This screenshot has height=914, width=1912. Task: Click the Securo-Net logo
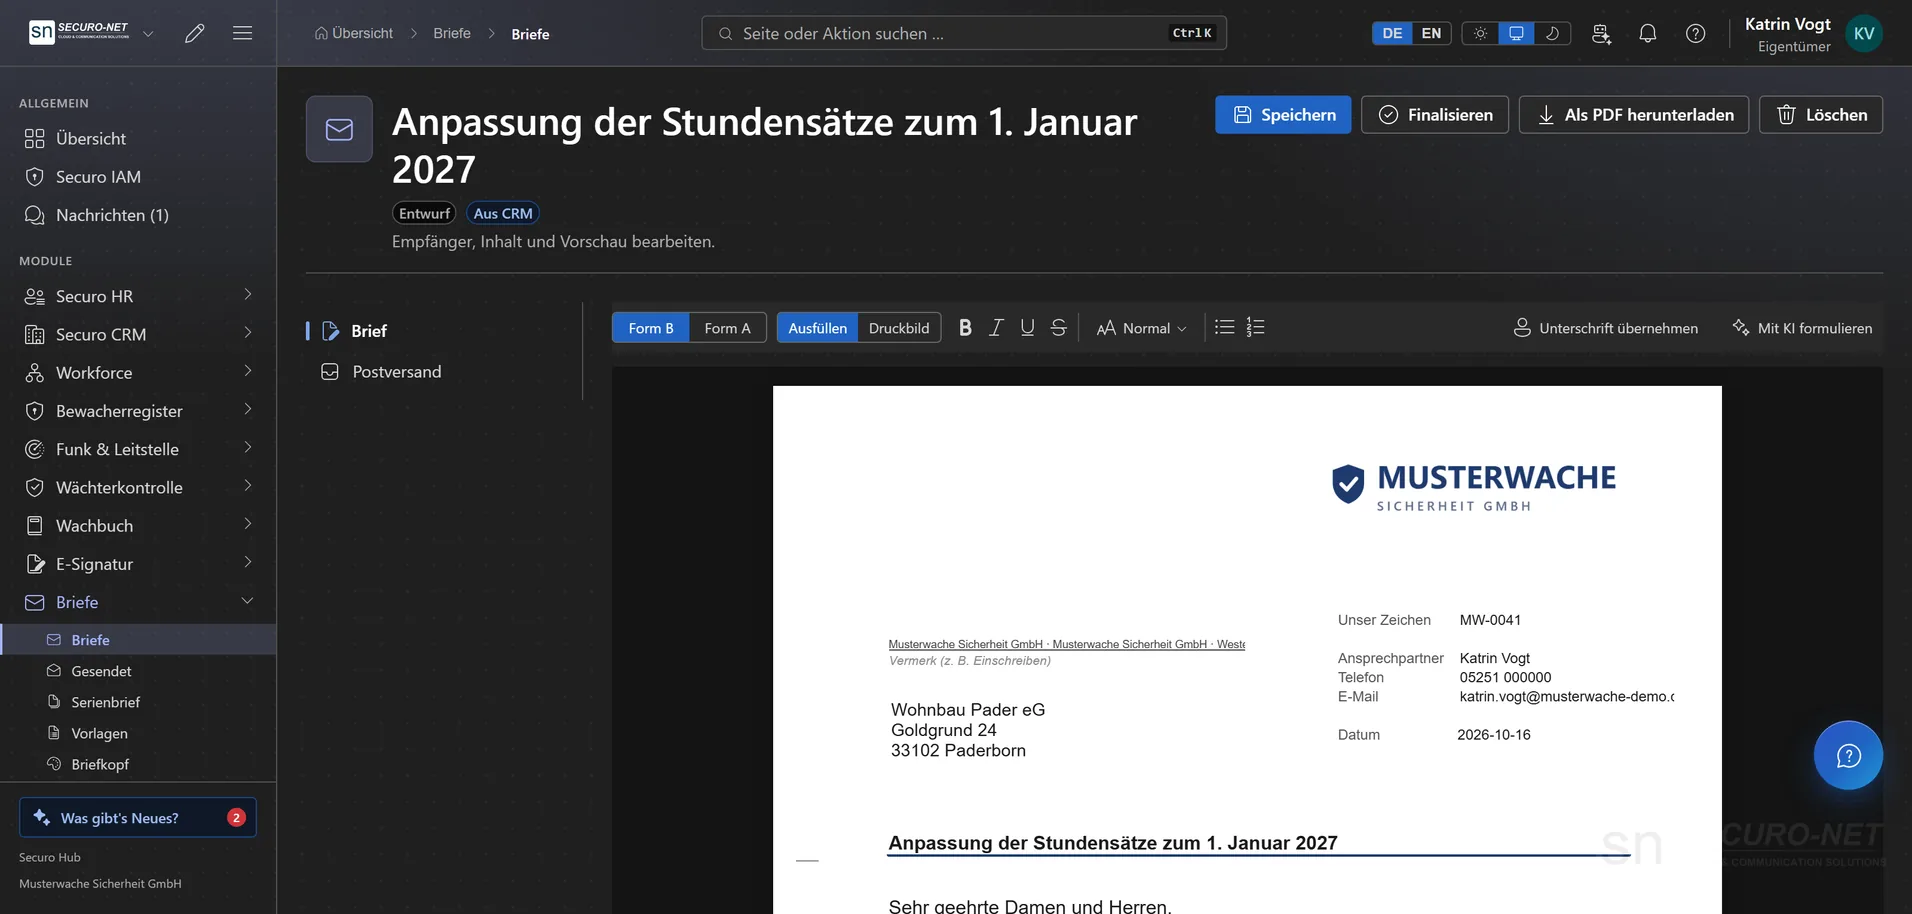[x=79, y=32]
